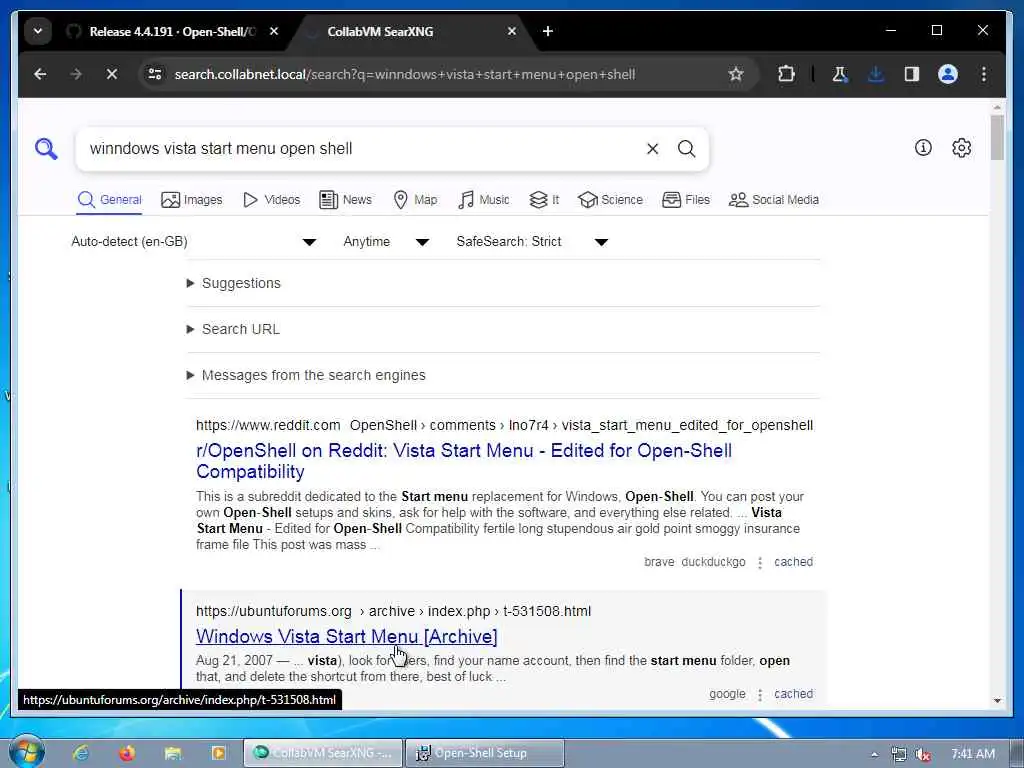1024x768 pixels.
Task: Switch to Images search category
Action: click(x=191, y=200)
